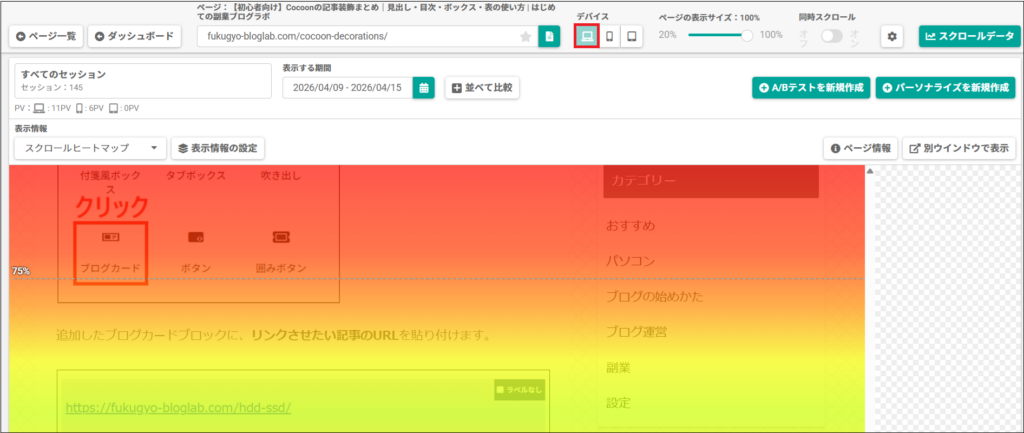Image resolution: width=1024 pixels, height=433 pixels.
Task: Click 並べて比較 button
Action: click(x=482, y=88)
